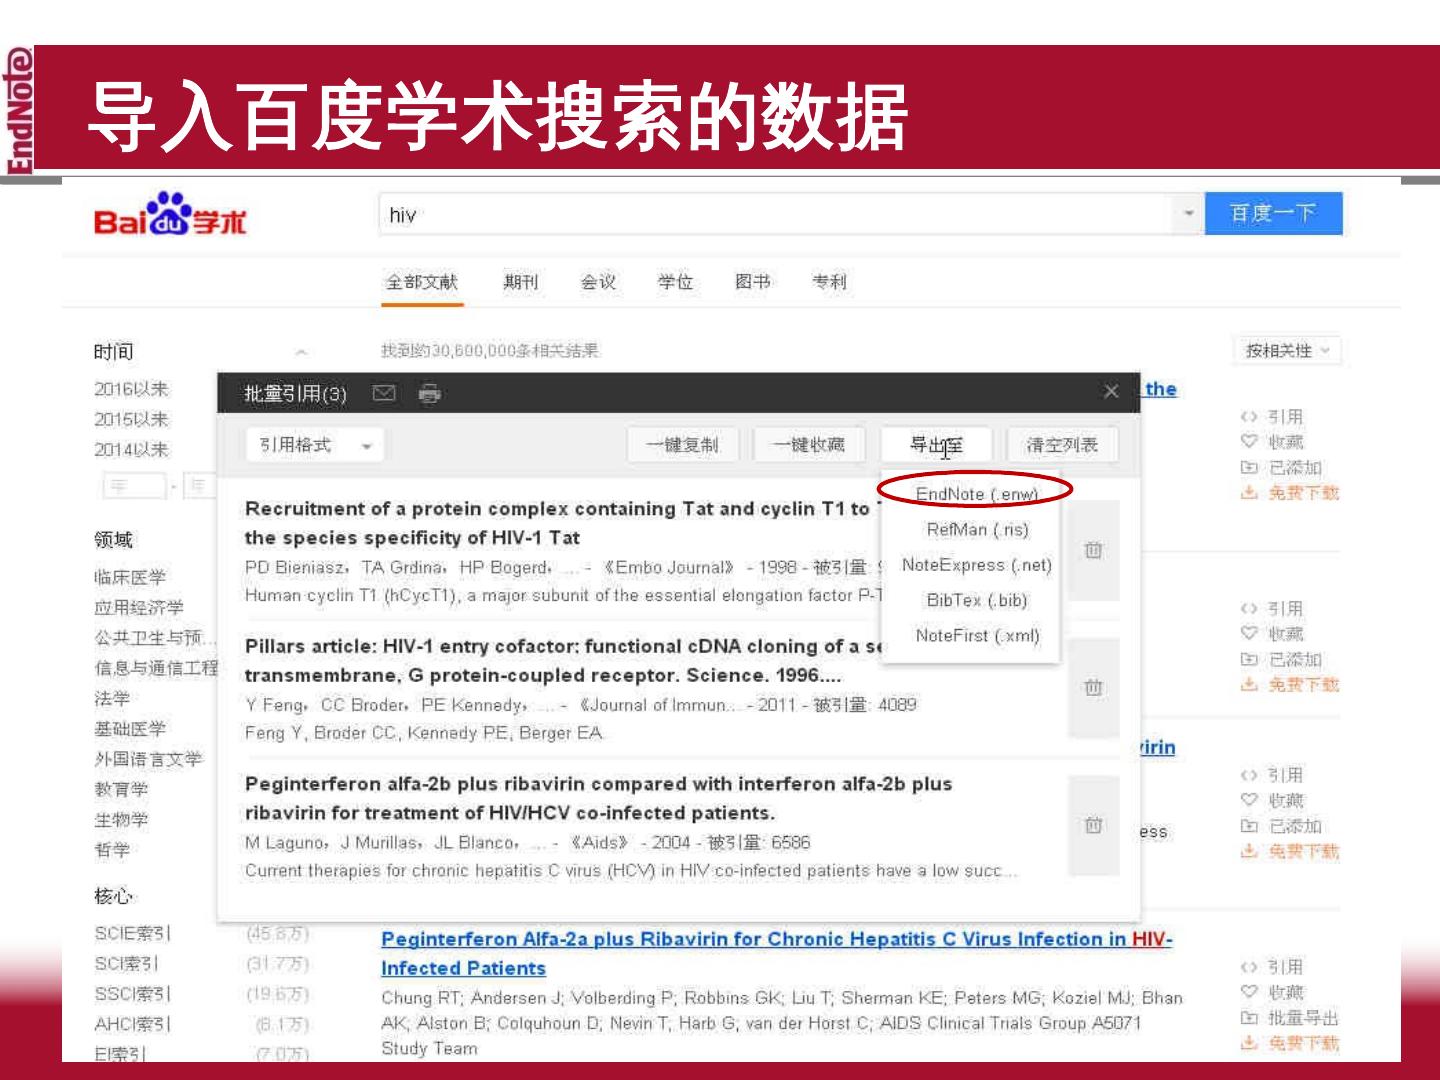
Task: Click the Recruitment of a protein complex title
Action: (x=560, y=523)
